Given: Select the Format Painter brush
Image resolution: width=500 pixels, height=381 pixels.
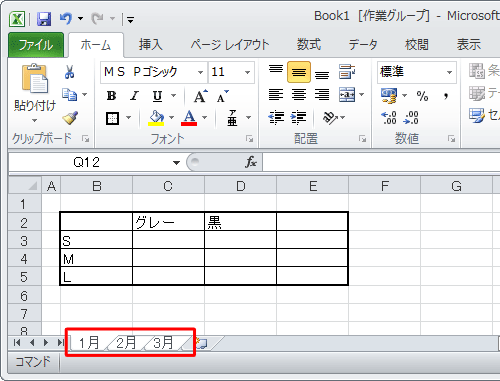Looking at the screenshot, I should (70, 118).
